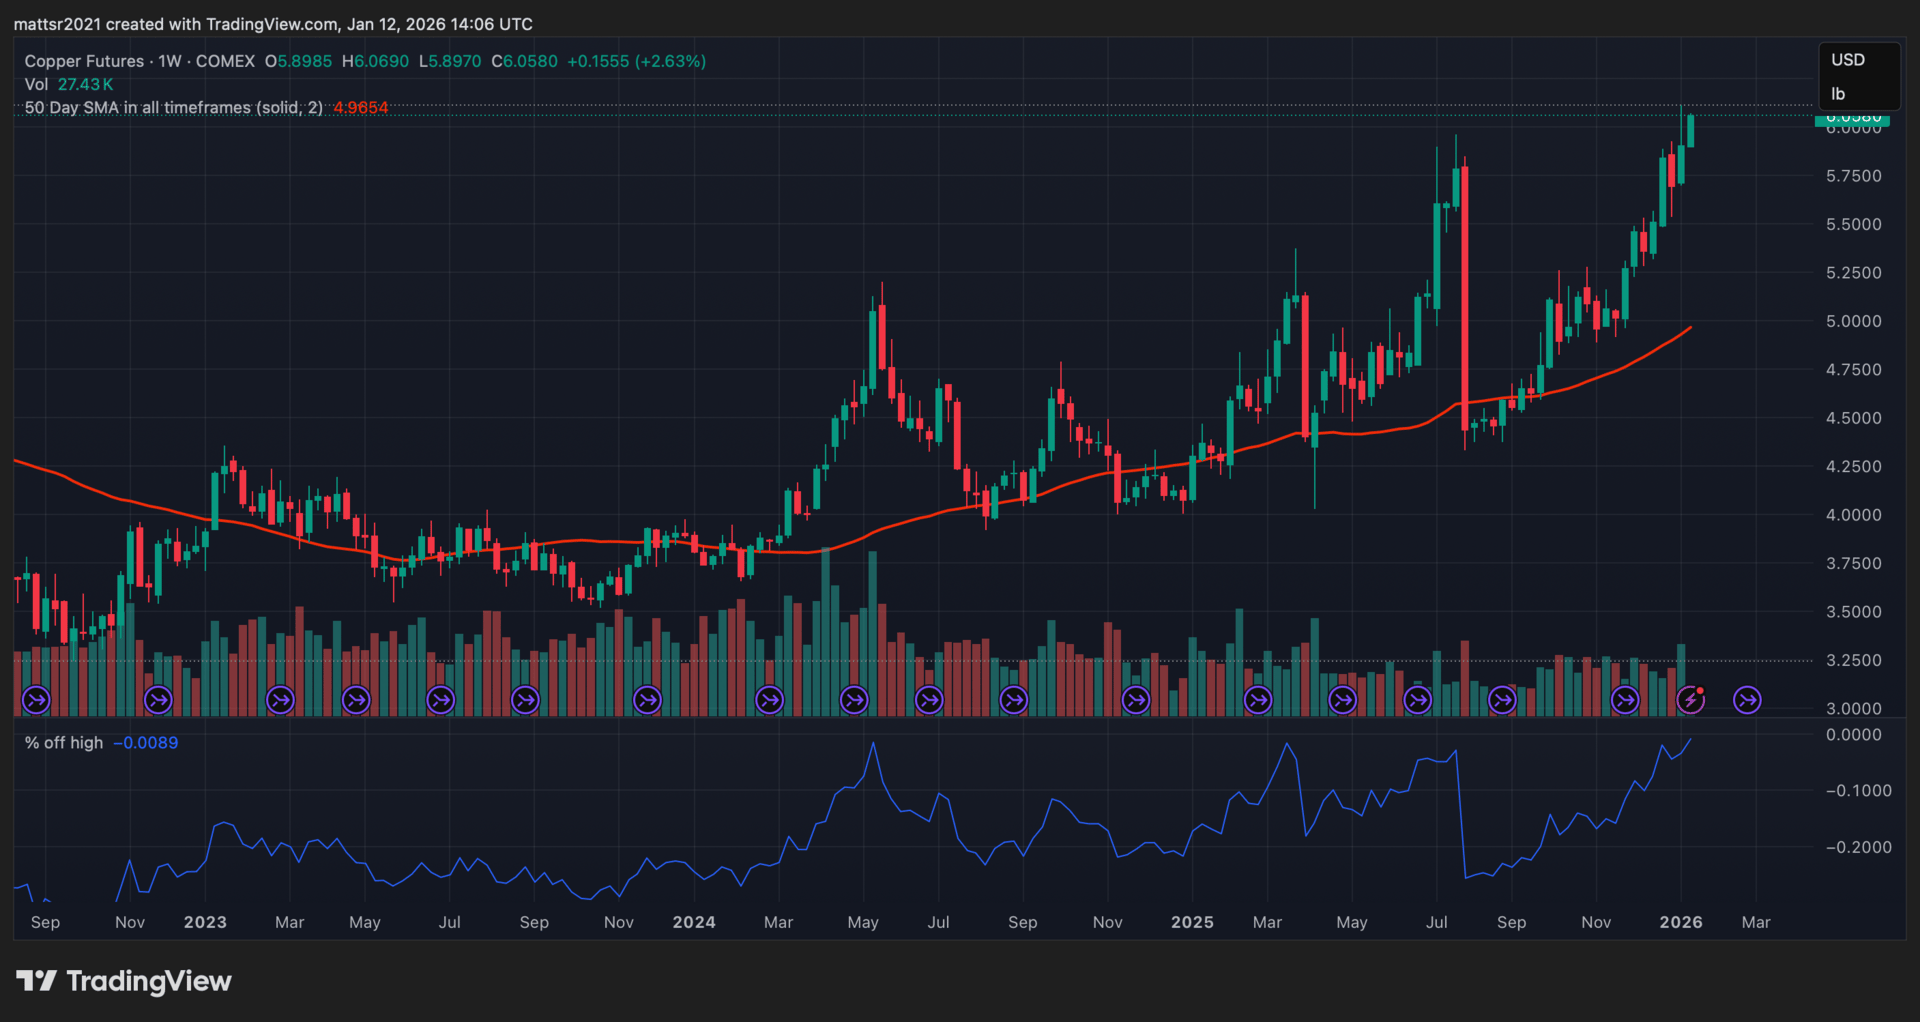Click the green current price label on axis

pos(1852,119)
